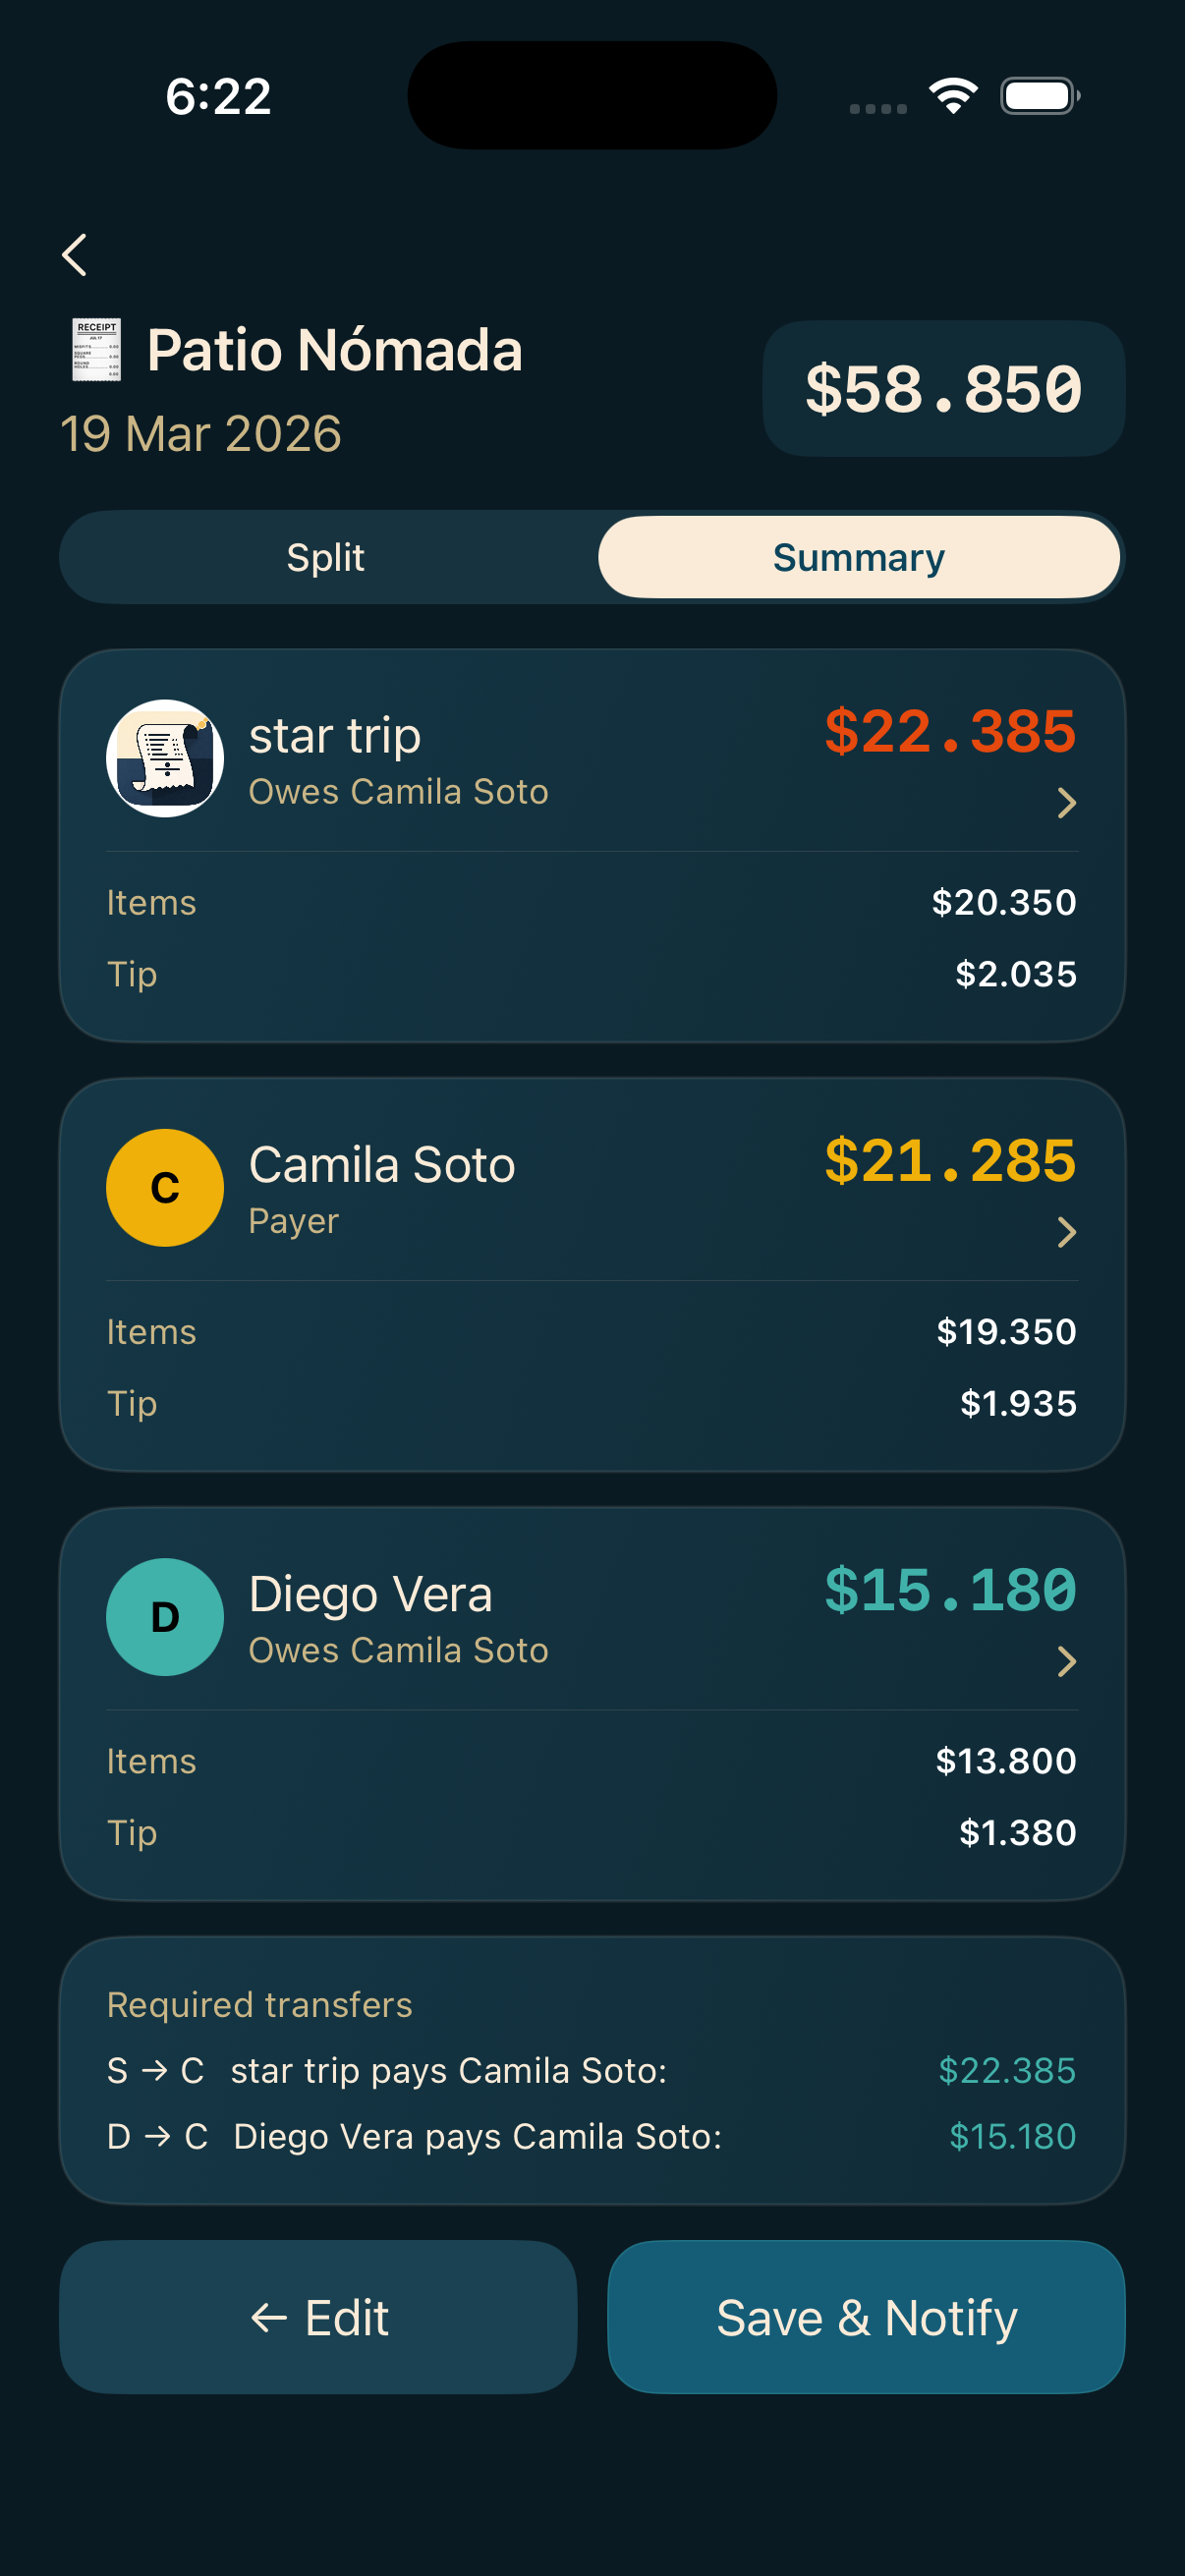Tap Camila Soto's yellow C avatar
Screen dimensions: 1185x2576
[165, 1187]
